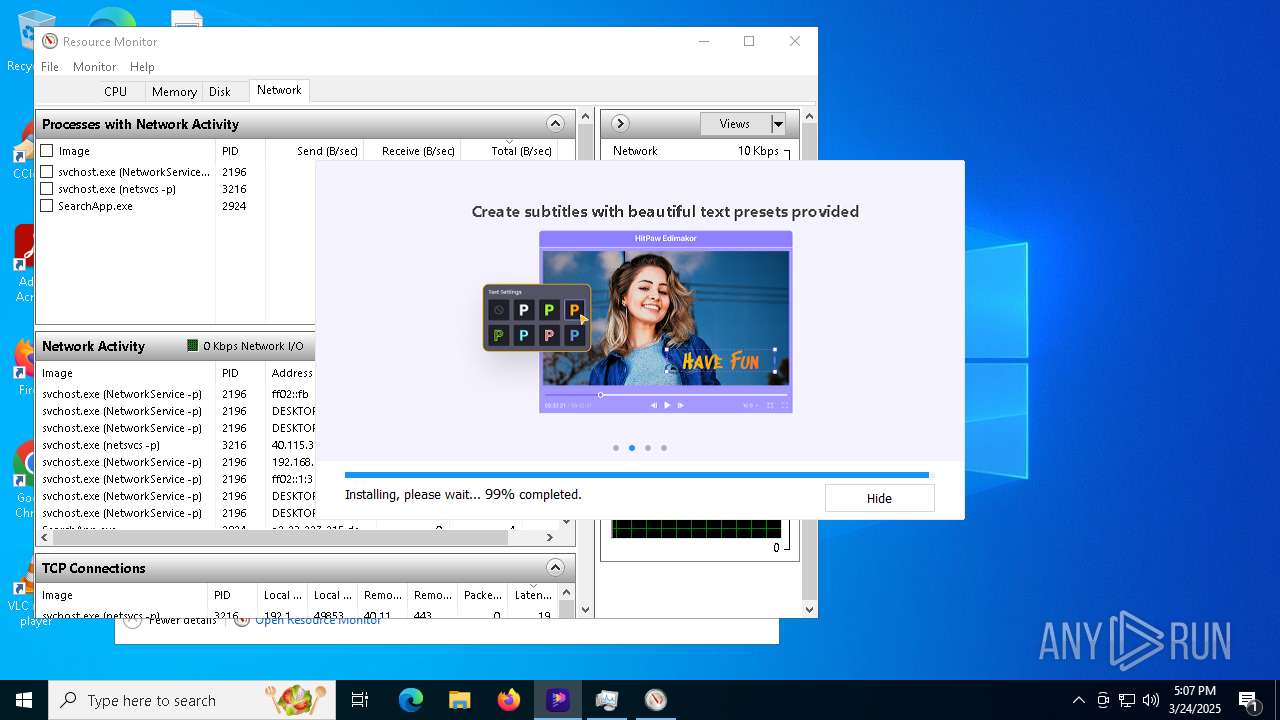Select the third slide indicator dot

point(648,448)
